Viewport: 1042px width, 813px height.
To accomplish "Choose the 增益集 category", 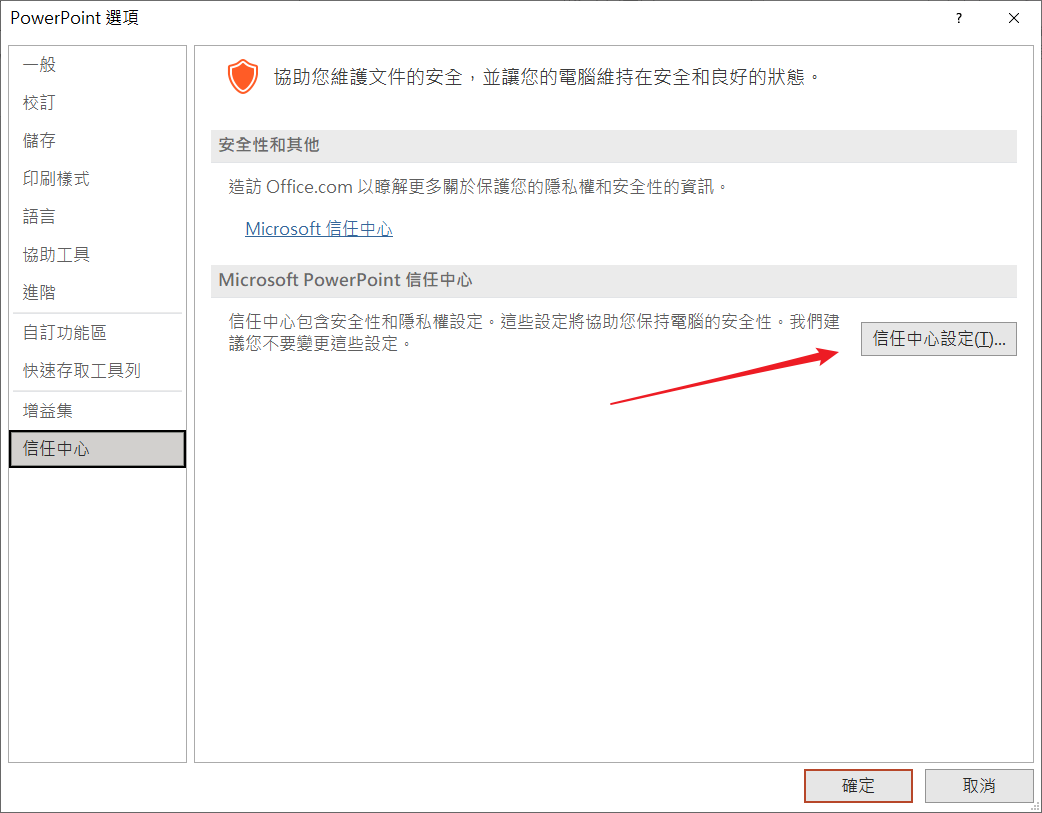I will 97,411.
